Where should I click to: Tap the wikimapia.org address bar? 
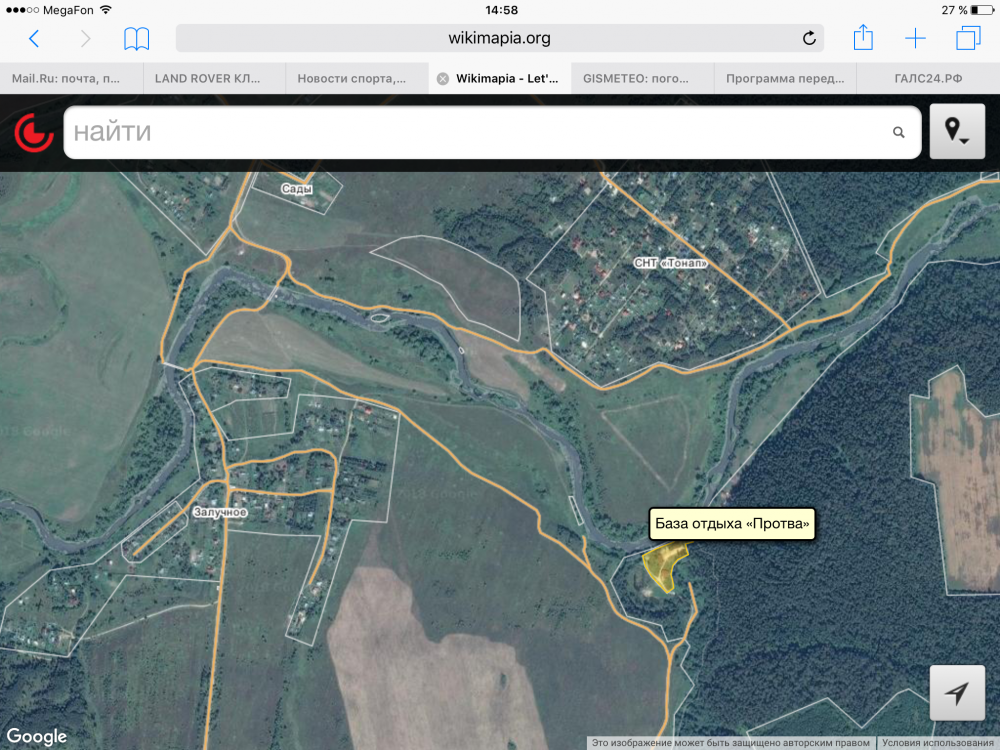coord(499,39)
